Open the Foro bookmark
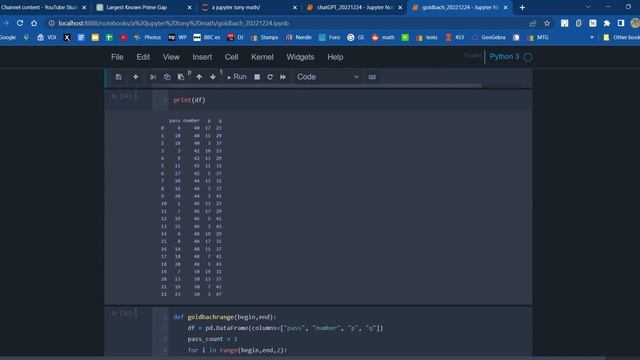 click(329, 37)
